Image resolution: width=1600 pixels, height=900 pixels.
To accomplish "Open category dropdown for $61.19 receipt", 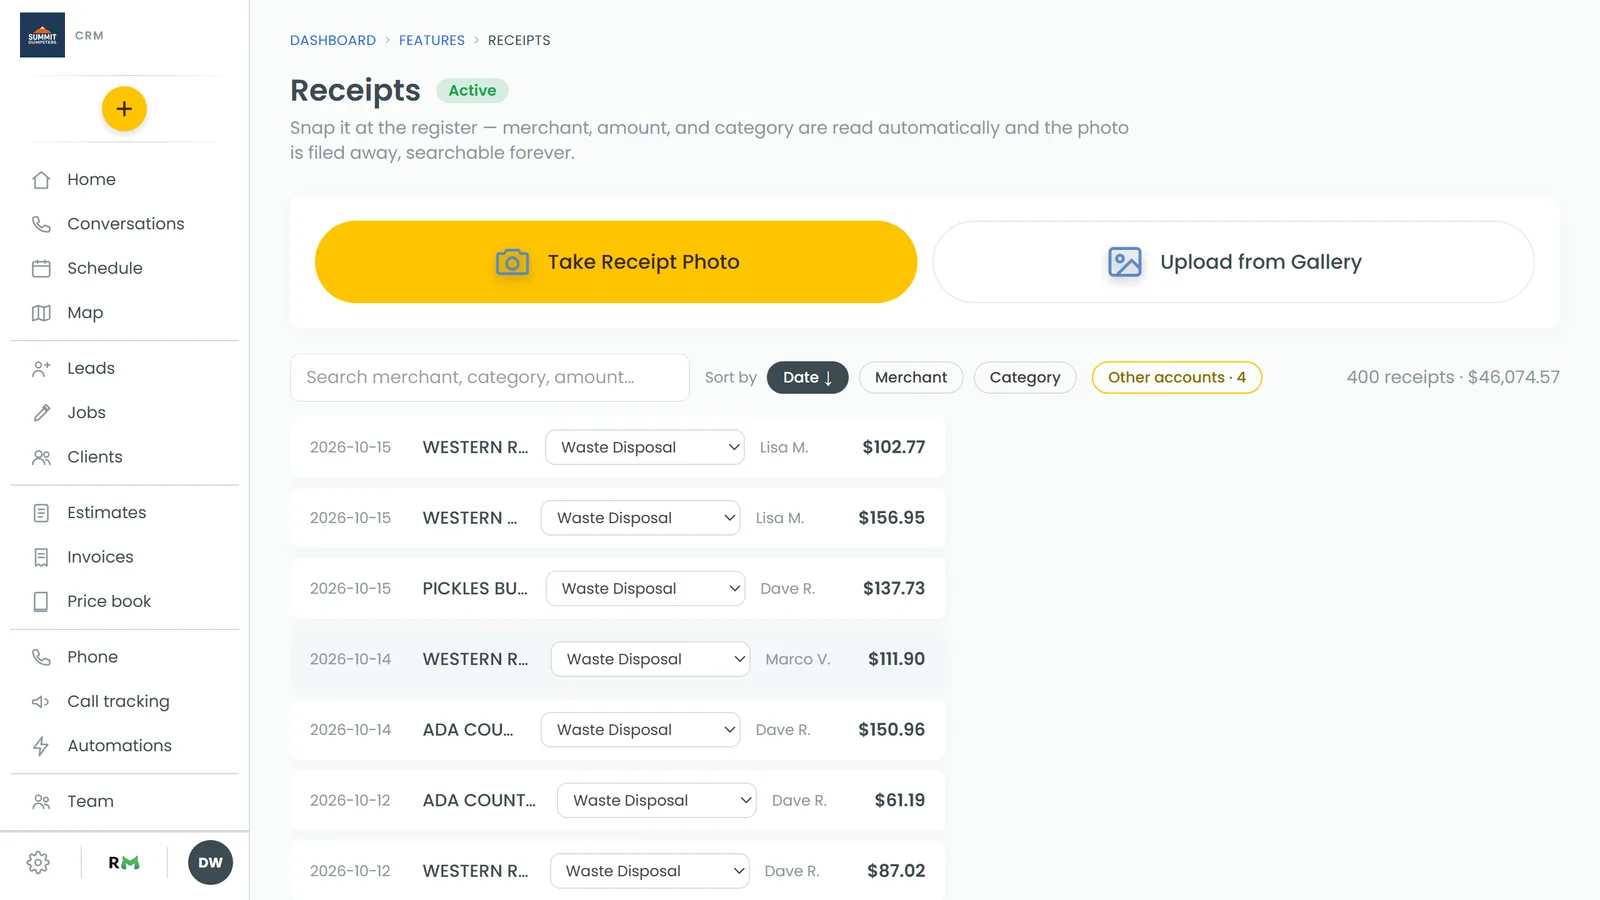I will pos(657,801).
